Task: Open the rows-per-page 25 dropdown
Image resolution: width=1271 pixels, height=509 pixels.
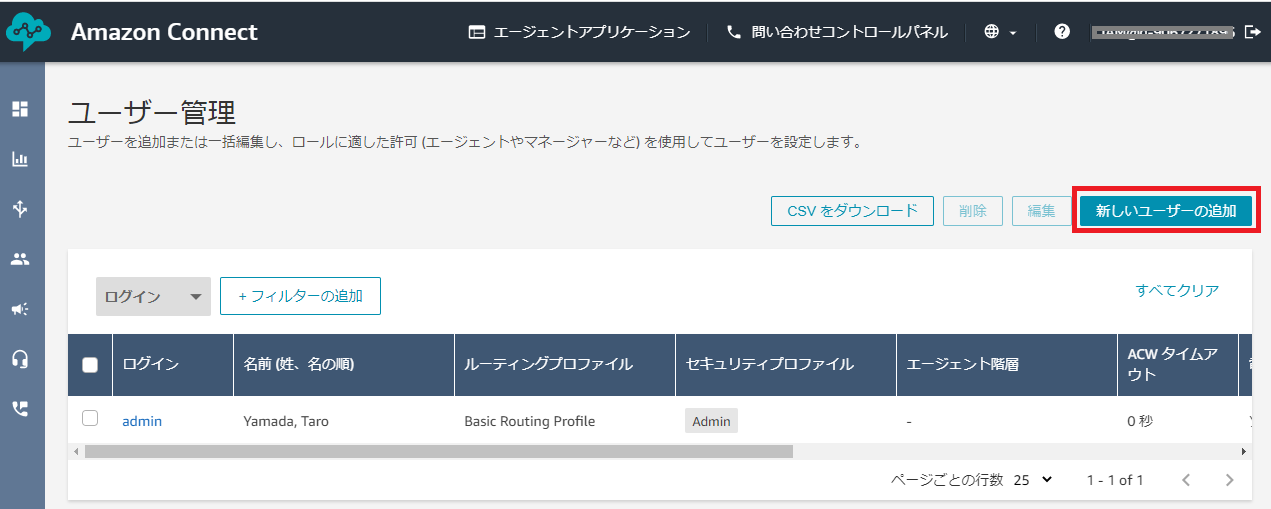Action: (x=1033, y=480)
